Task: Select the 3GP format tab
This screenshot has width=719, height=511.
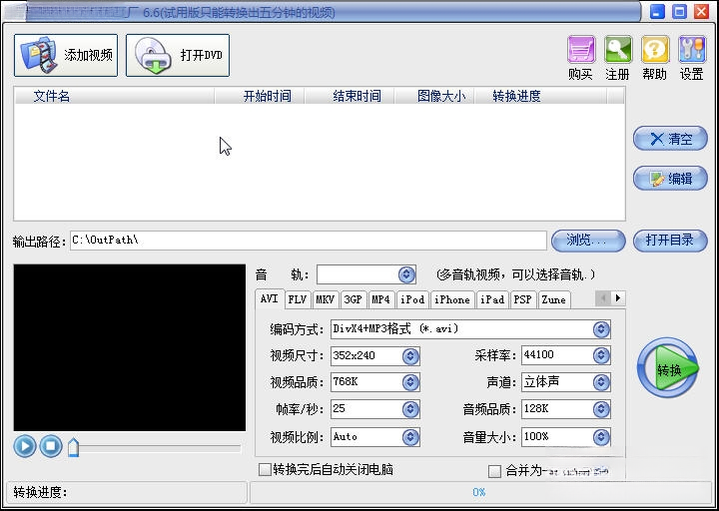Action: (353, 300)
